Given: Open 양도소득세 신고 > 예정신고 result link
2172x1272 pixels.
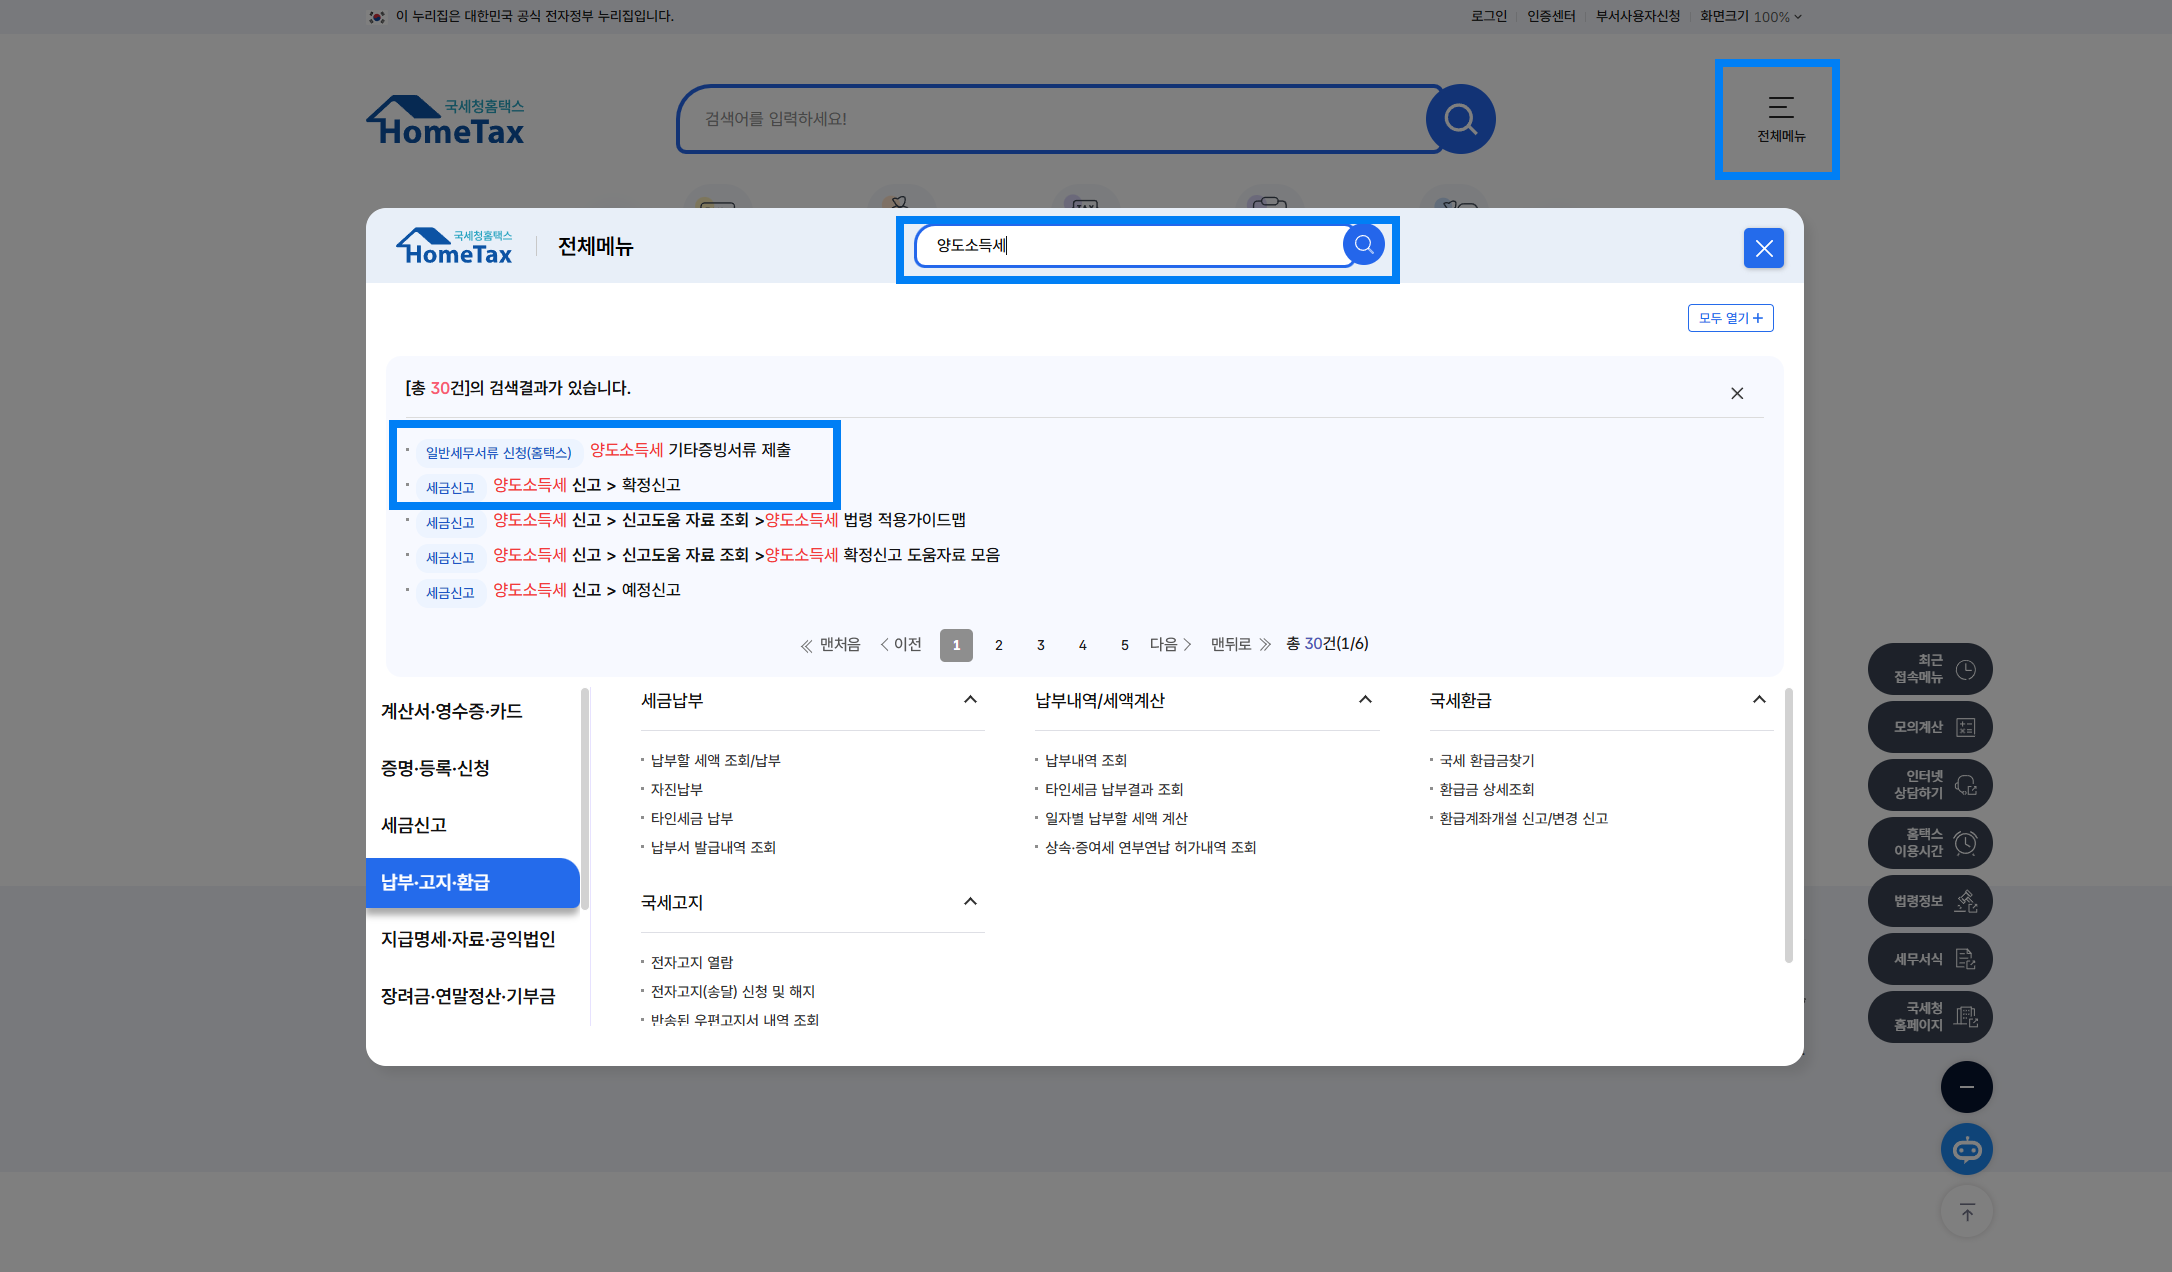Looking at the screenshot, I should 586,590.
